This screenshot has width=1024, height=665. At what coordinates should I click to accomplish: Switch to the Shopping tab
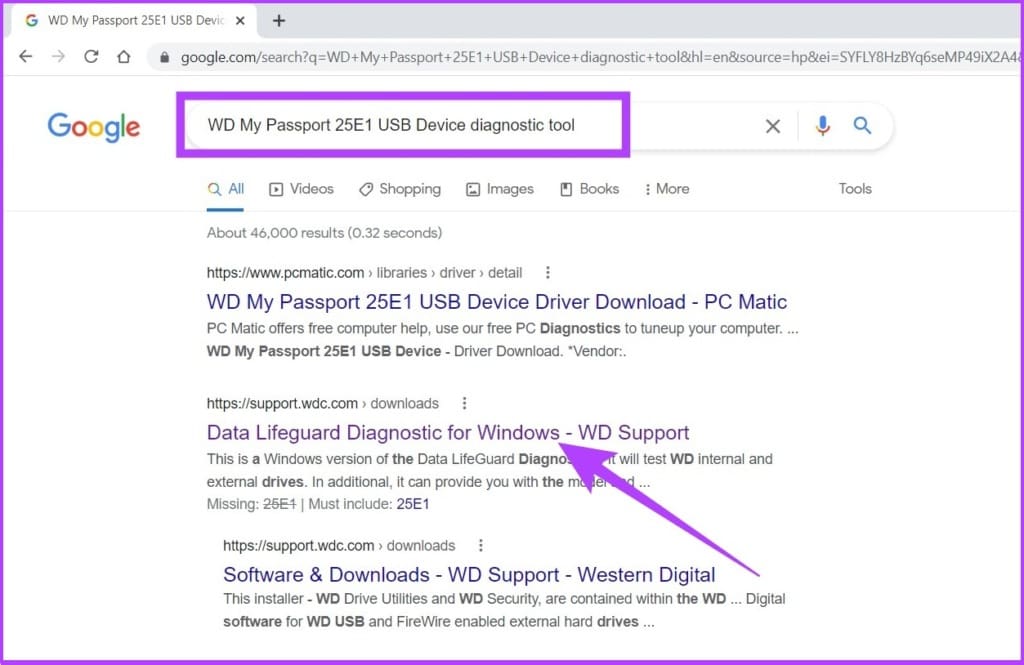400,189
